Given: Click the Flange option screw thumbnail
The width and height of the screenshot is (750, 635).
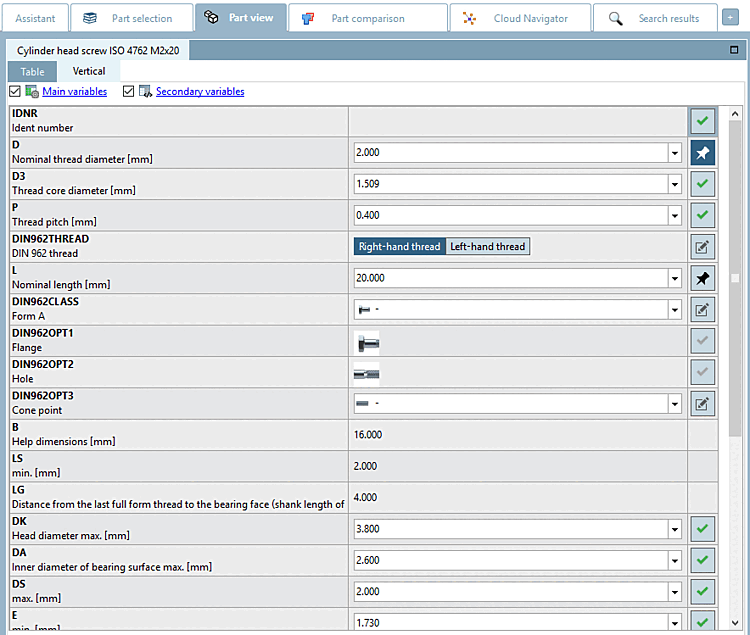Looking at the screenshot, I should (367, 342).
